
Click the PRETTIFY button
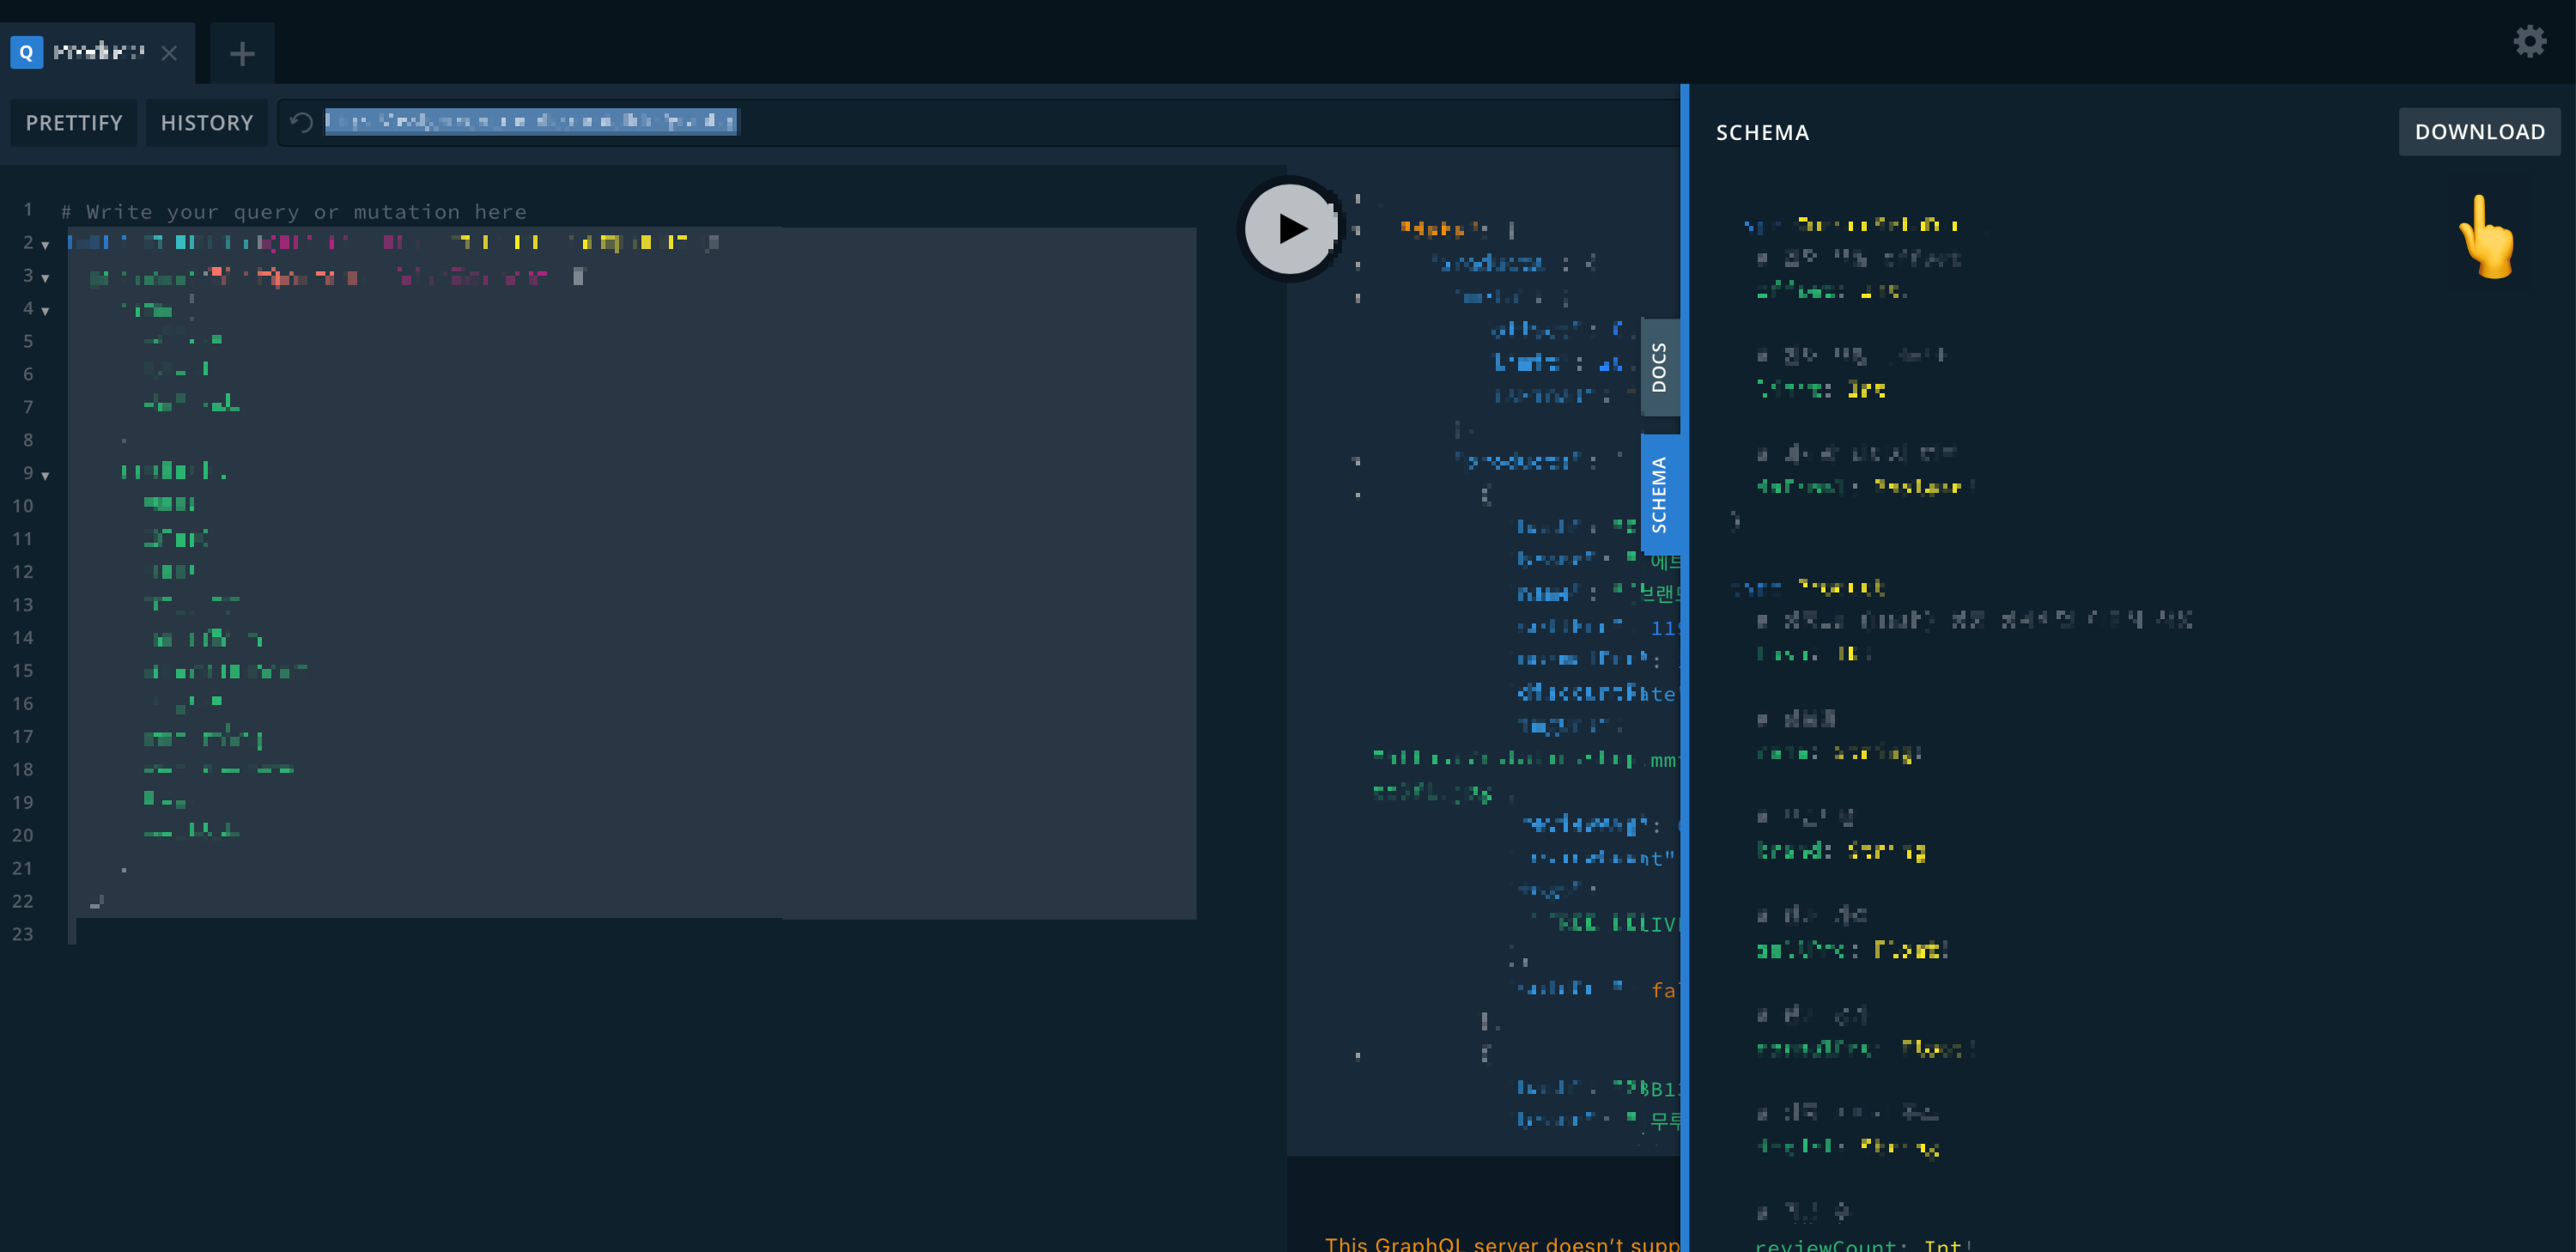coord(74,123)
